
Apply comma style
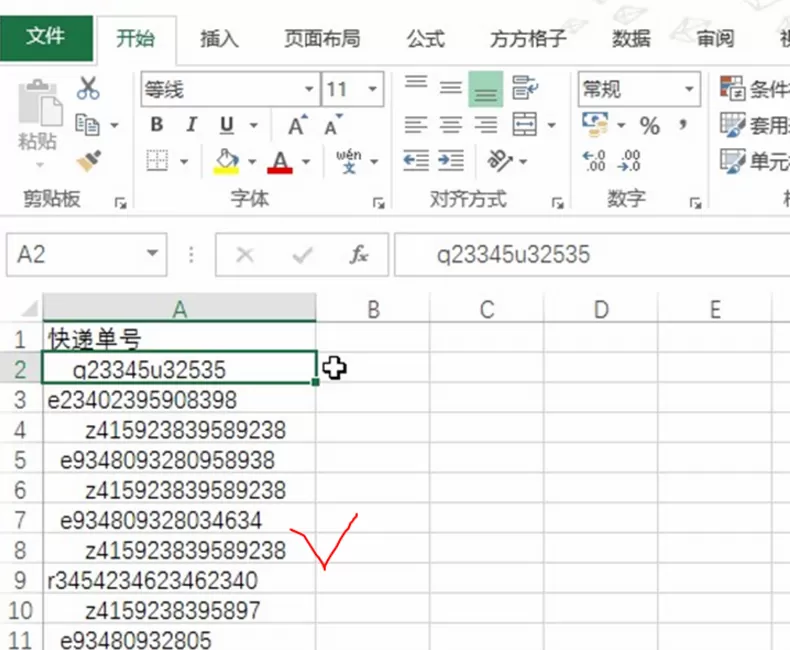pos(683,124)
